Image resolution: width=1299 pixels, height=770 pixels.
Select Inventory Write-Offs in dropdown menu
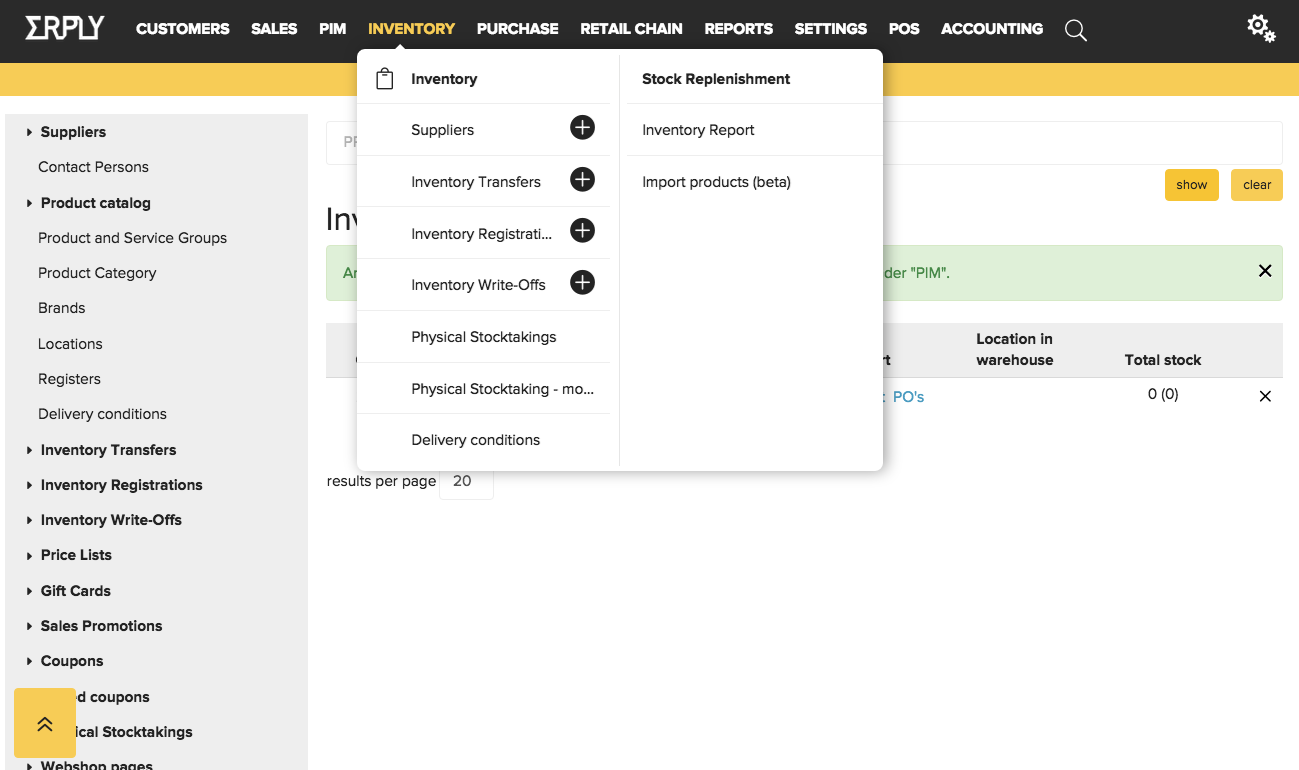point(478,285)
